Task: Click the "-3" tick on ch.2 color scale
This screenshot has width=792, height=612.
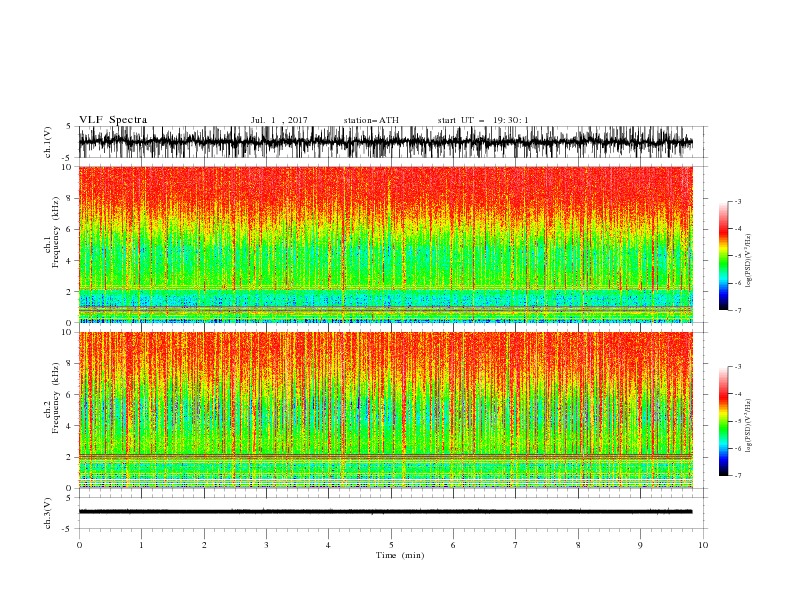Action: (738, 367)
